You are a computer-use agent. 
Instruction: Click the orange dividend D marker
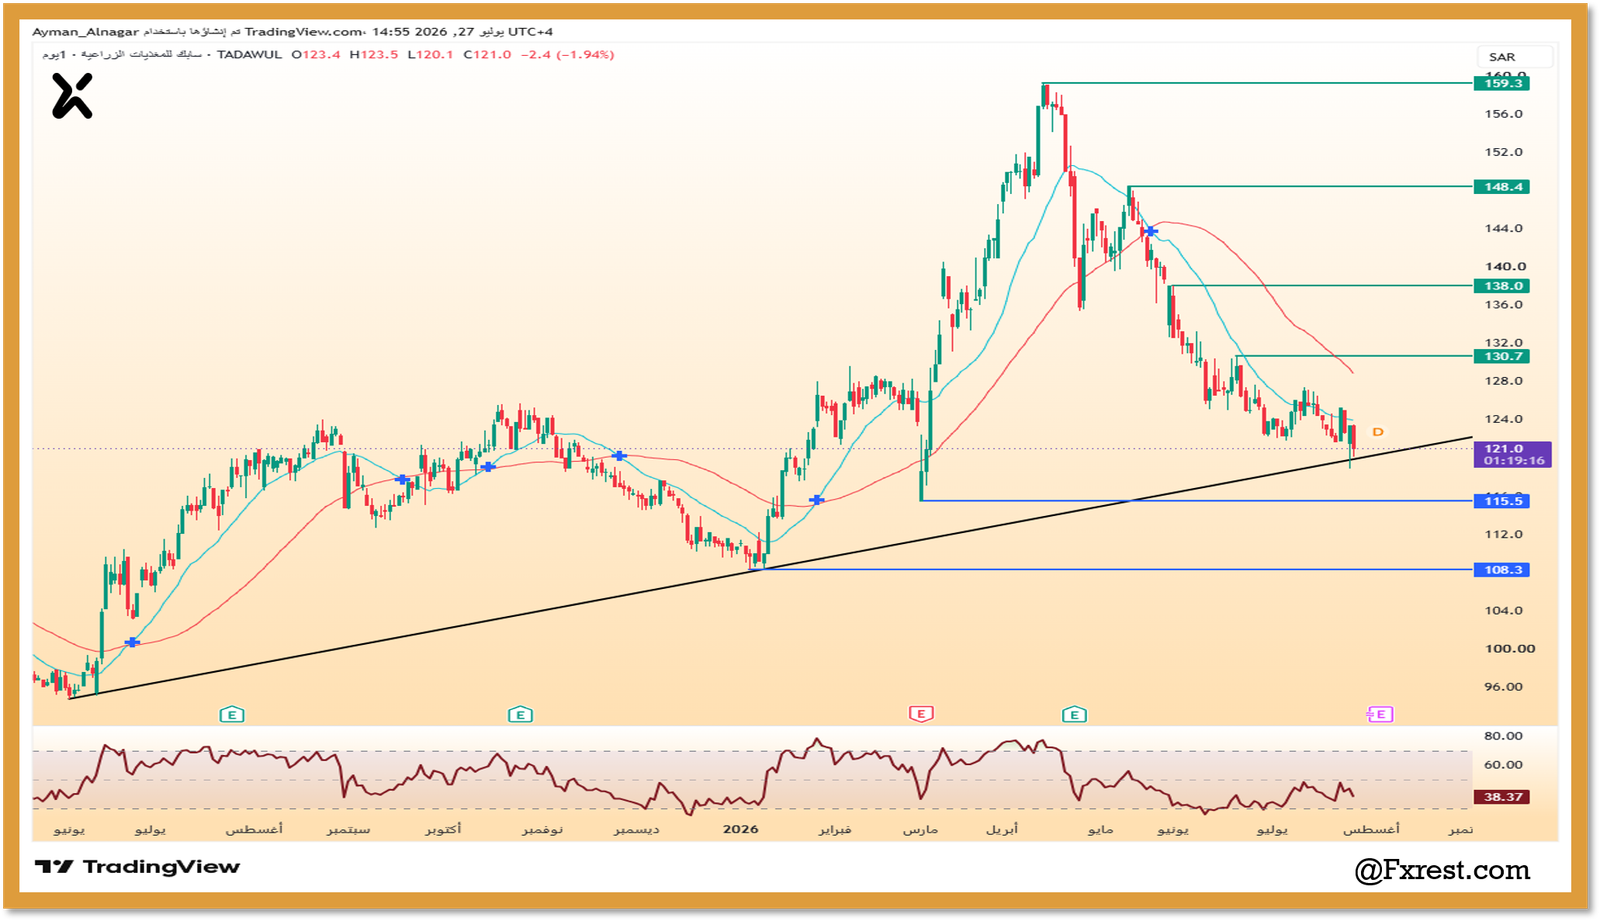point(1377,432)
